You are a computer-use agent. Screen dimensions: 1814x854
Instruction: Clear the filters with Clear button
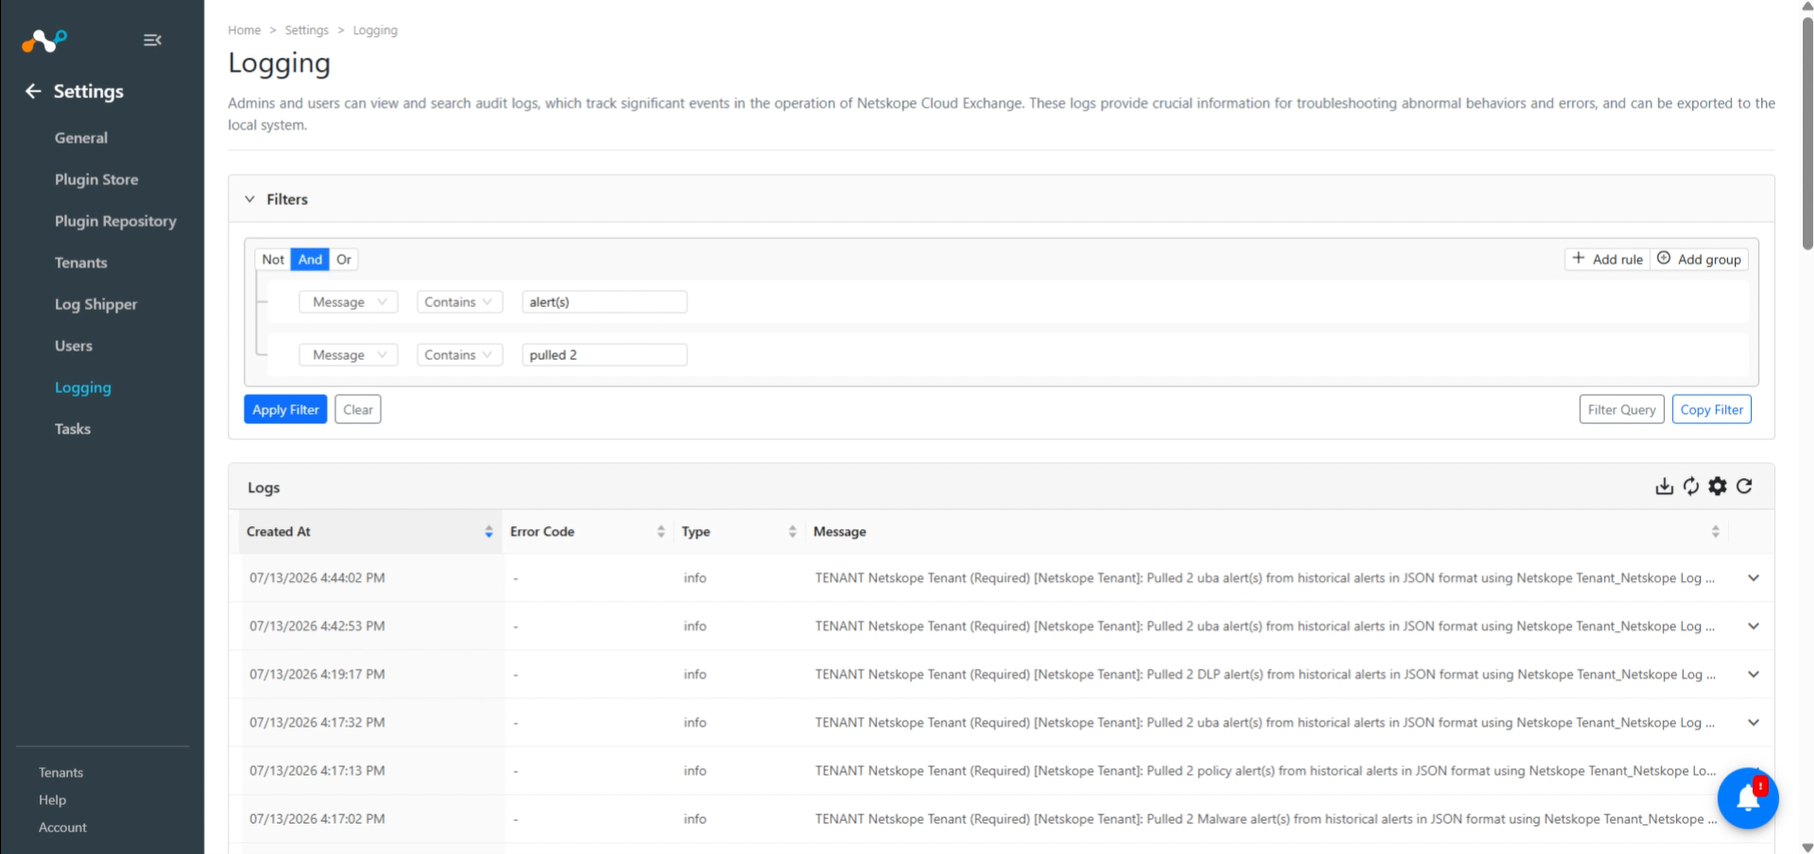point(358,409)
